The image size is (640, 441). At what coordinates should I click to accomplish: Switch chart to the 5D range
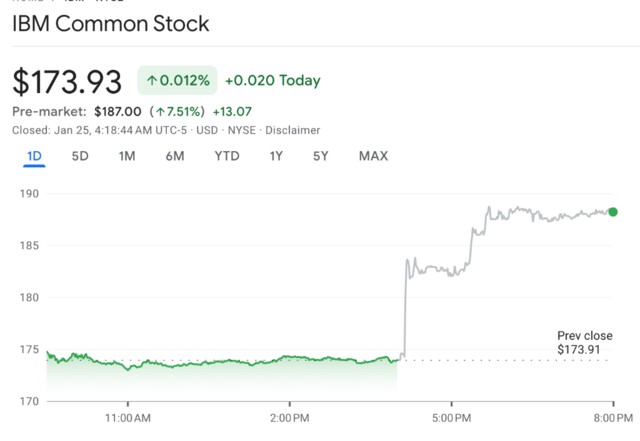[x=80, y=156]
